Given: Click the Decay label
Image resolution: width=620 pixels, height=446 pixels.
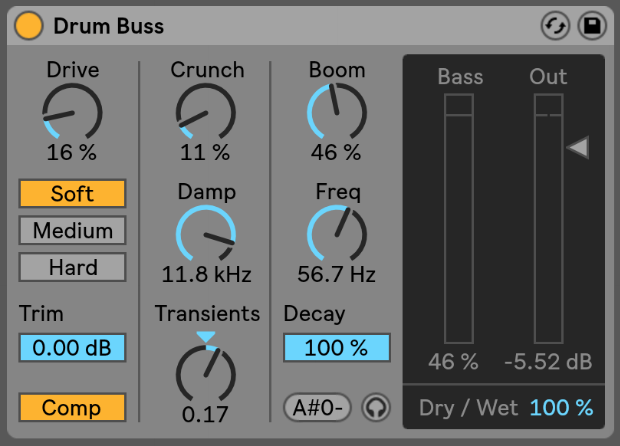Looking at the screenshot, I should coord(314,315).
